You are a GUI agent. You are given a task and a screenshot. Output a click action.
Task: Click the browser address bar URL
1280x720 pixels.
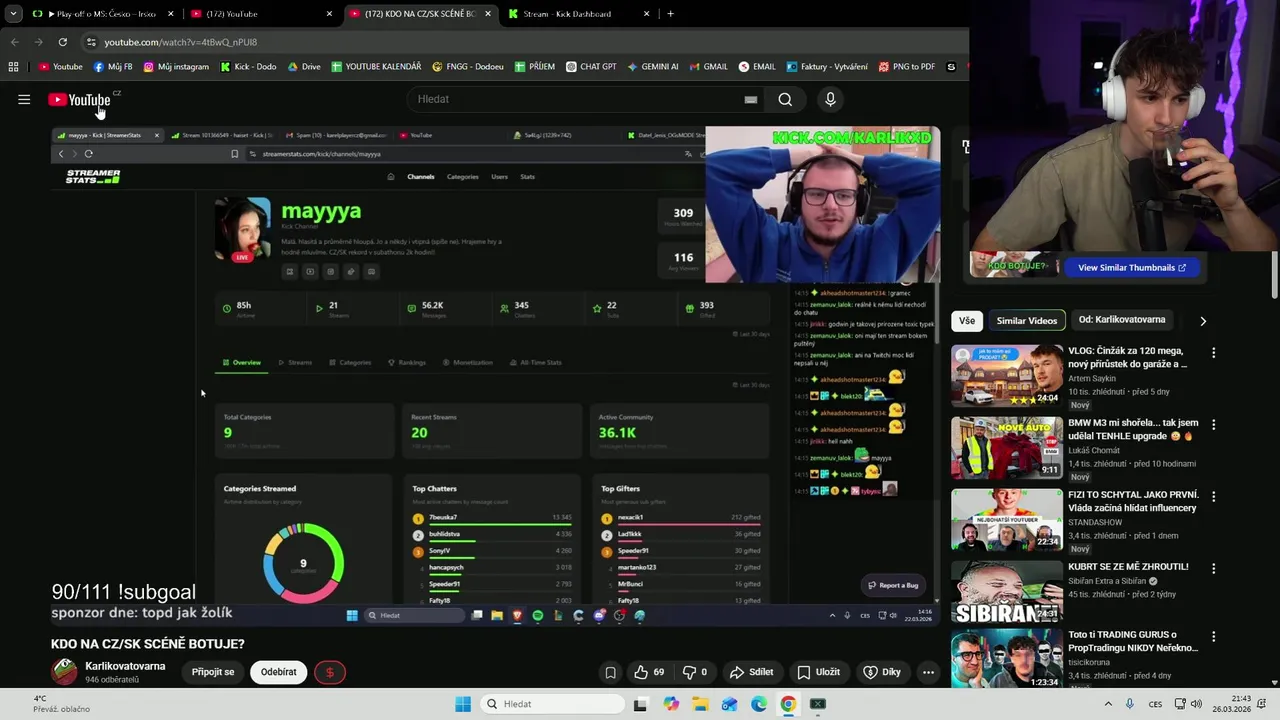pos(181,42)
